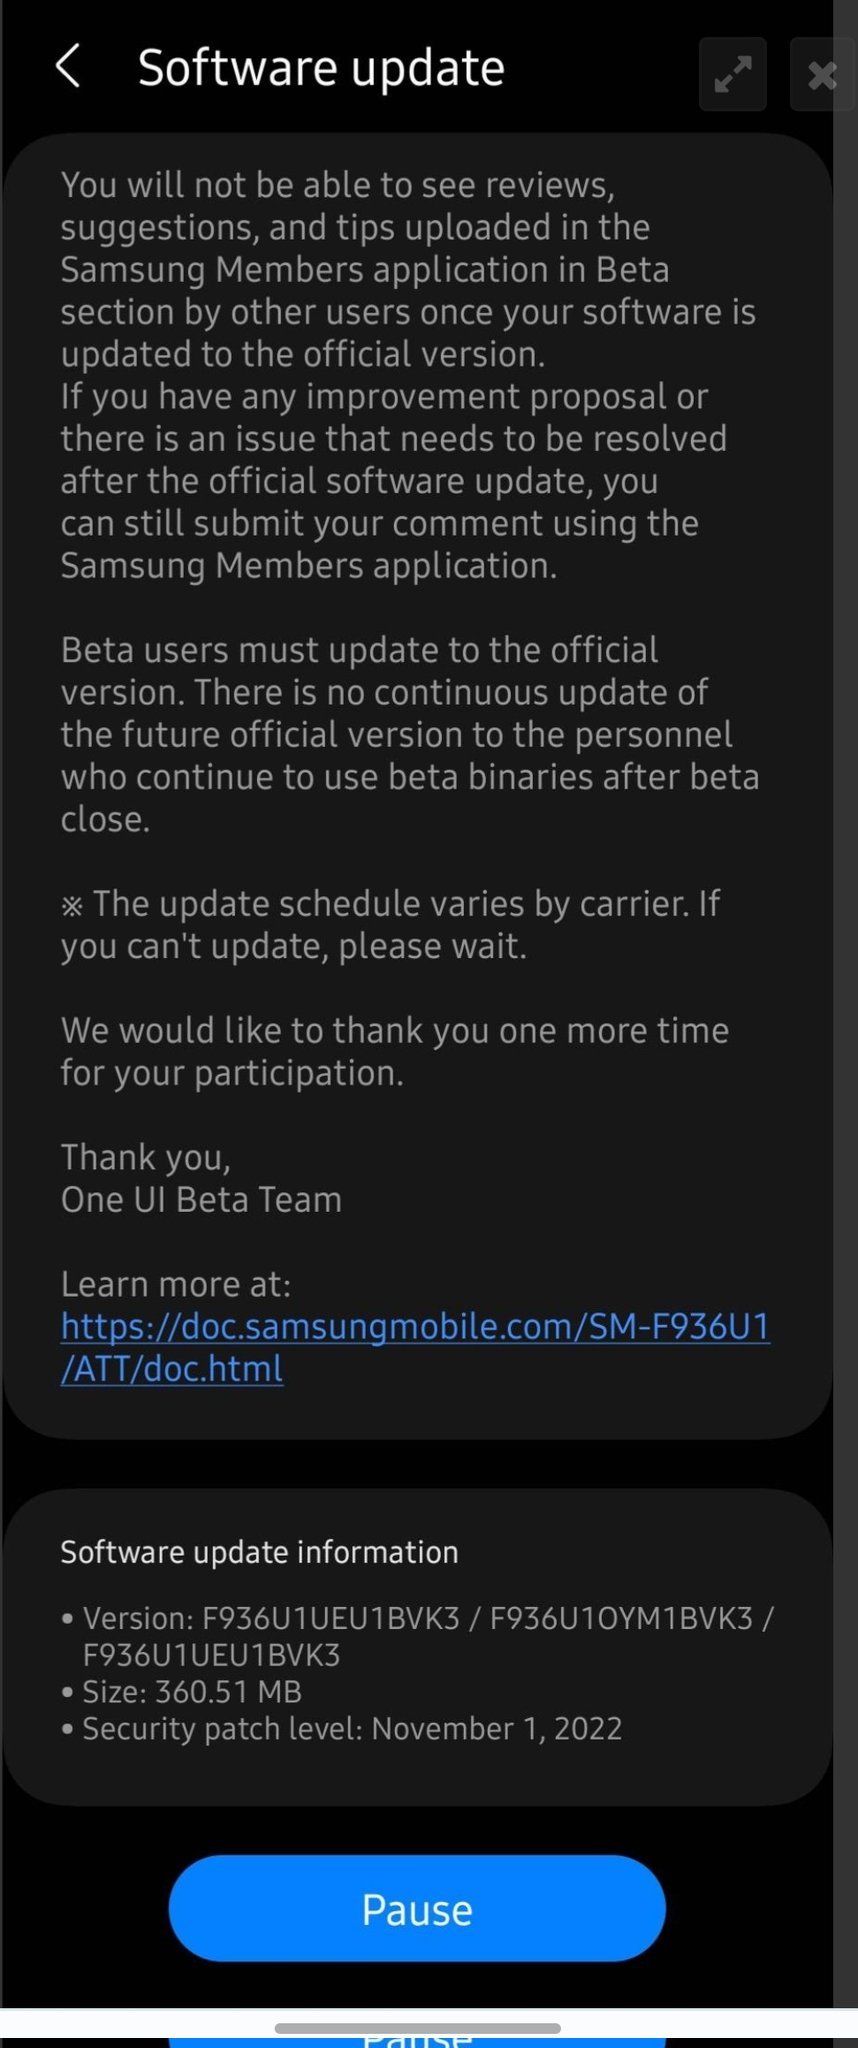Tap the partially hidden Pause button at bottom edge
This screenshot has height=2048, width=858.
[417, 2041]
